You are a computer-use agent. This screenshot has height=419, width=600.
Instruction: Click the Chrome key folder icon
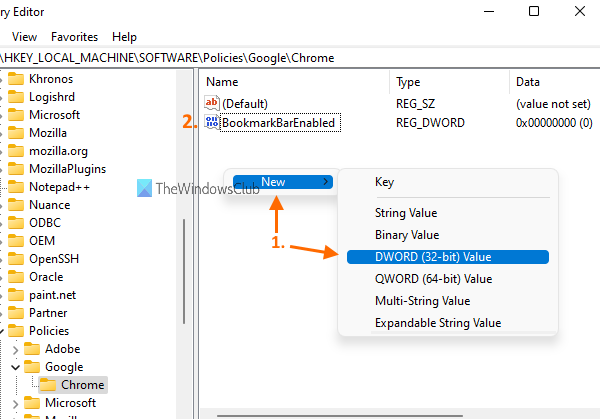(47, 385)
